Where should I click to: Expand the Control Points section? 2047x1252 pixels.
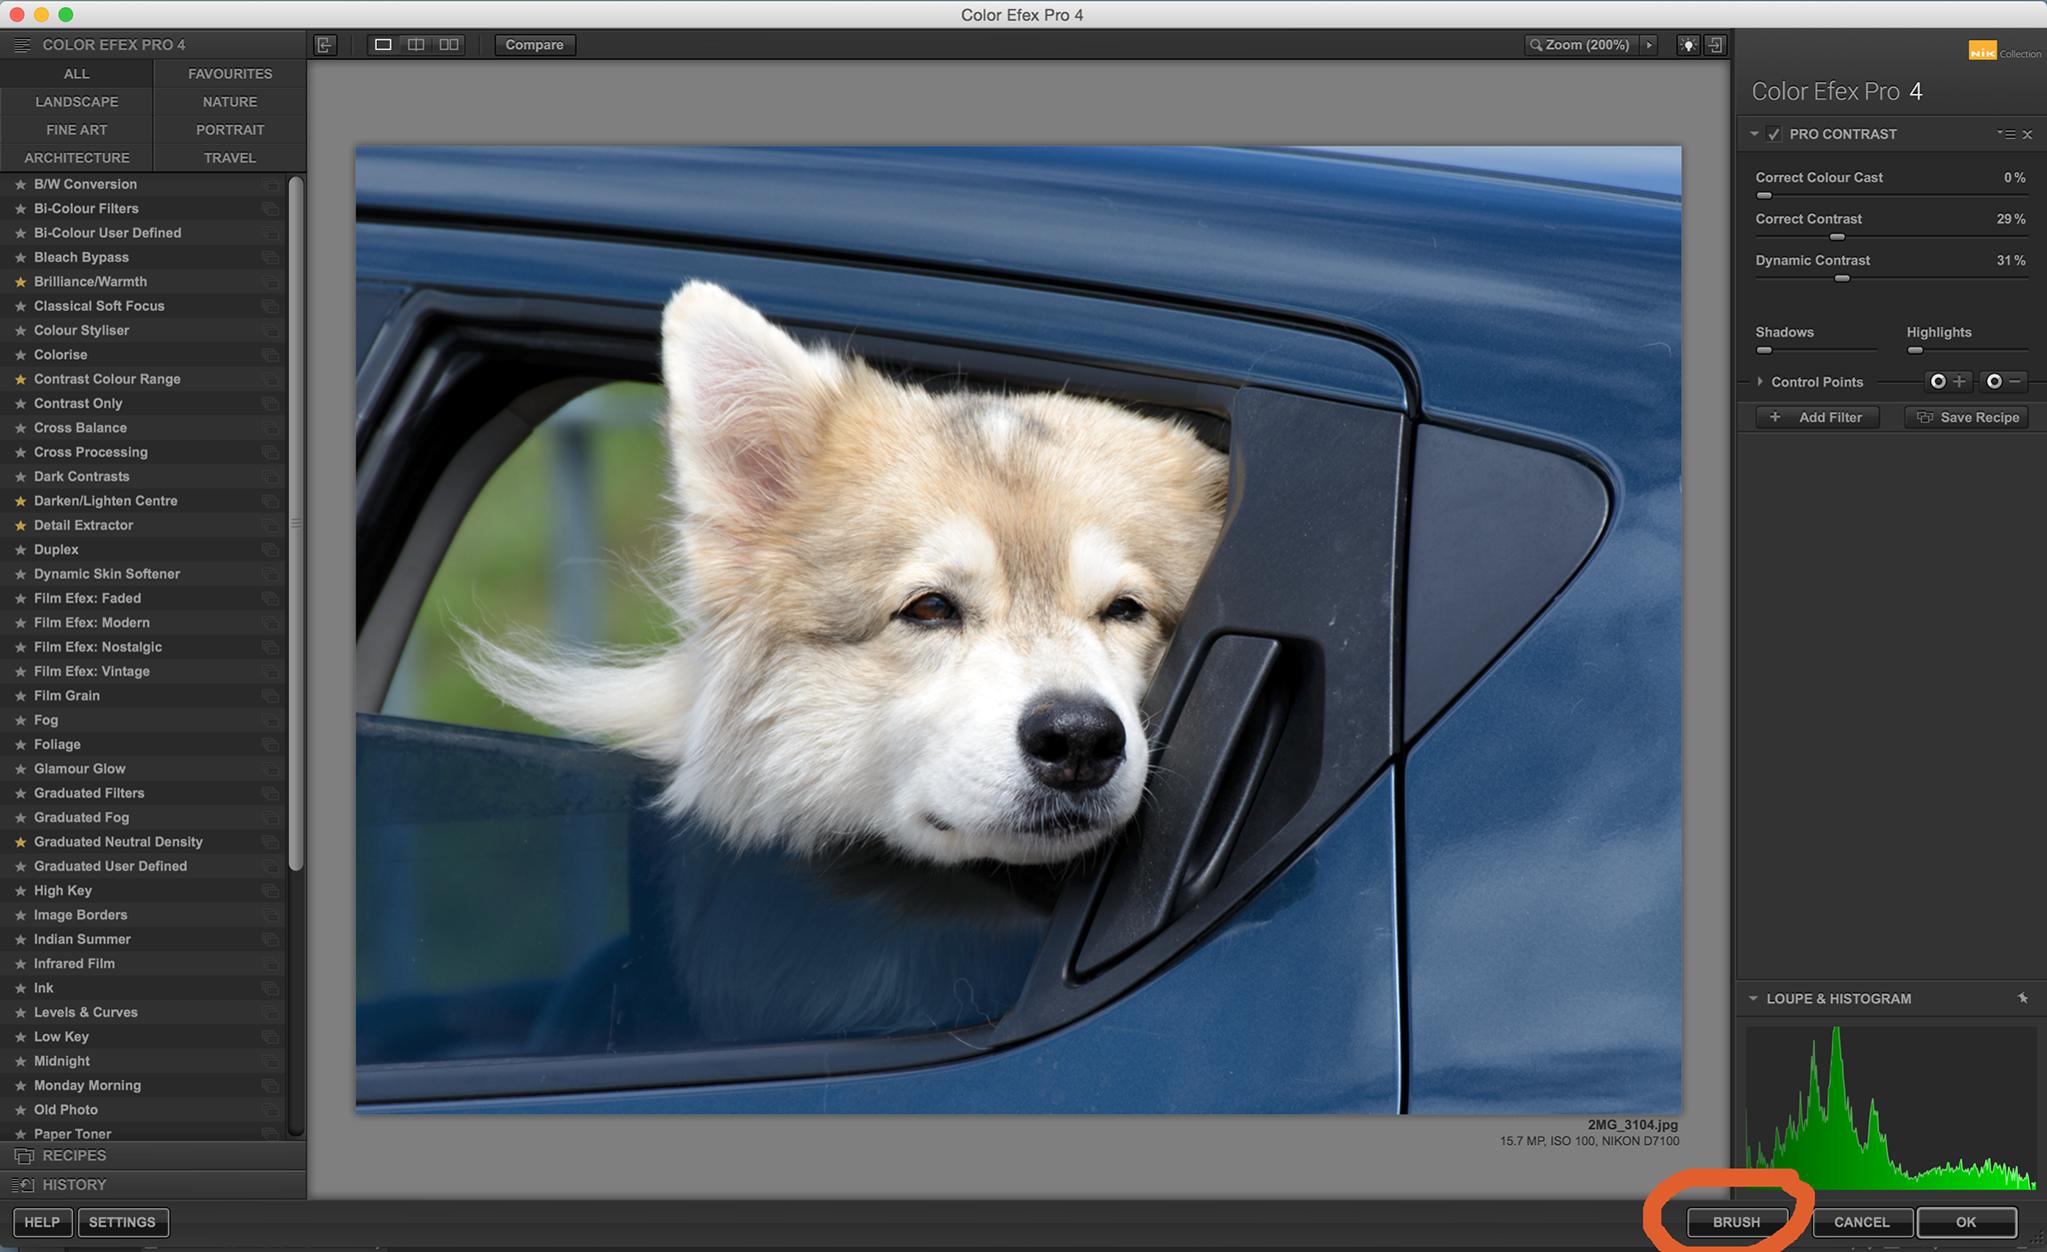pyautogui.click(x=1760, y=382)
